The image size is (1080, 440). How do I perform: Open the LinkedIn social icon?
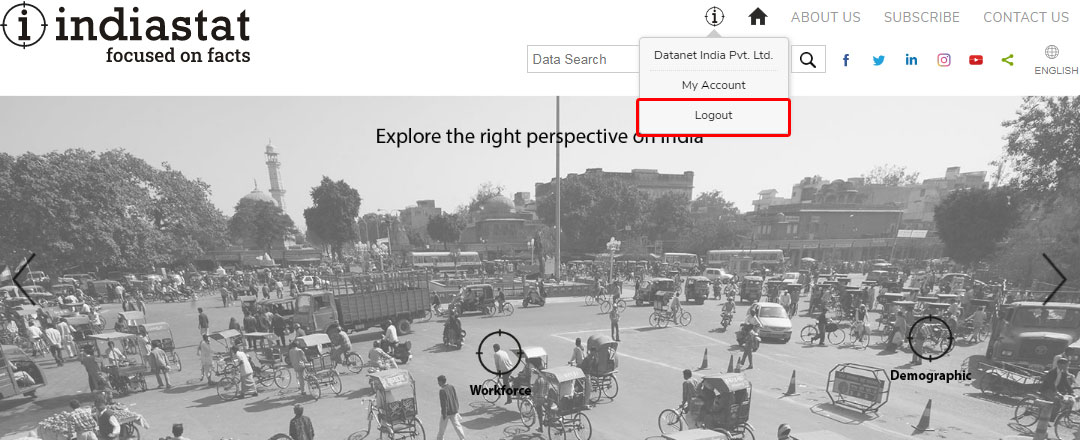point(911,60)
